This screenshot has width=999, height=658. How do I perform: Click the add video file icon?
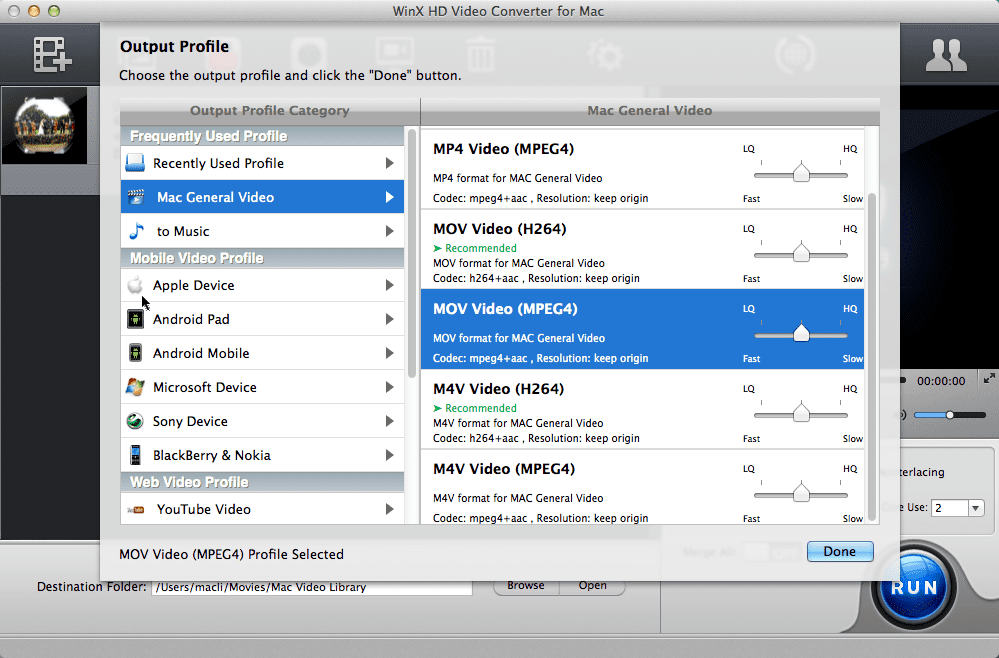coord(52,54)
